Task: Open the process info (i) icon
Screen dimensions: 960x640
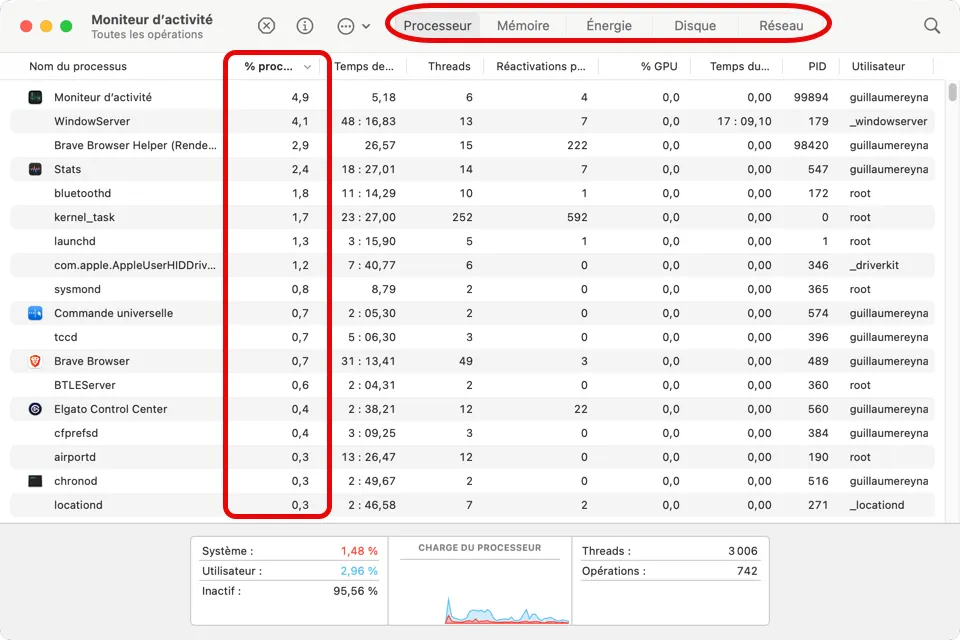Action: coord(305,26)
